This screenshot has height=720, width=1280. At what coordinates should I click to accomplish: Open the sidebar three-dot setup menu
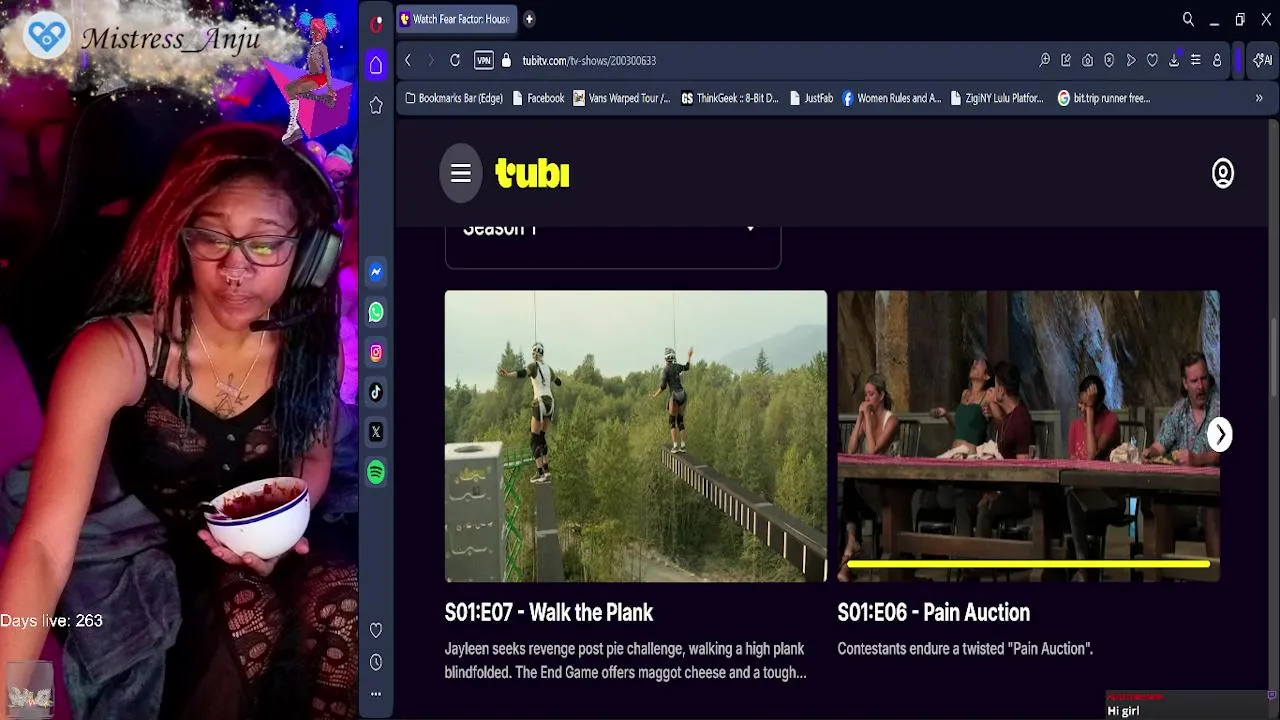click(x=376, y=693)
